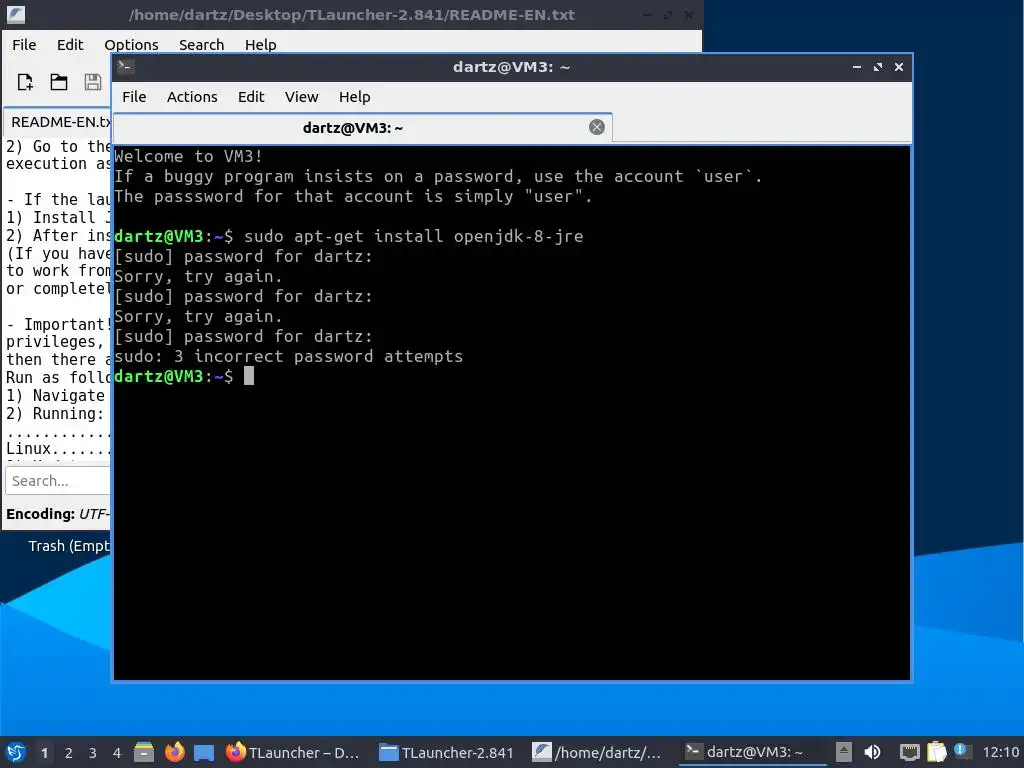Open Edit menu in README text editor
Image resolution: width=1024 pixels, height=768 pixels.
(x=70, y=44)
